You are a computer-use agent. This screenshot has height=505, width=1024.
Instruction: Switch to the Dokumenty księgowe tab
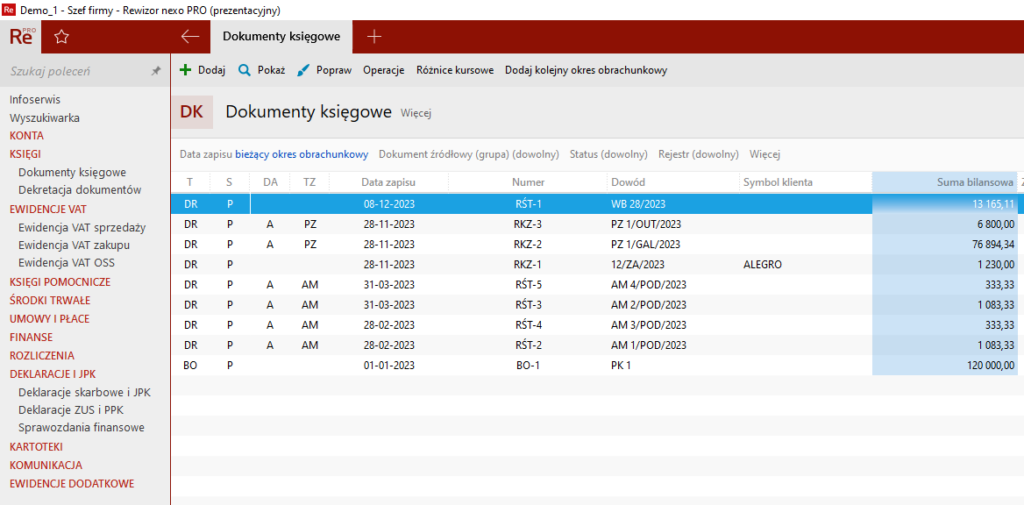281,37
